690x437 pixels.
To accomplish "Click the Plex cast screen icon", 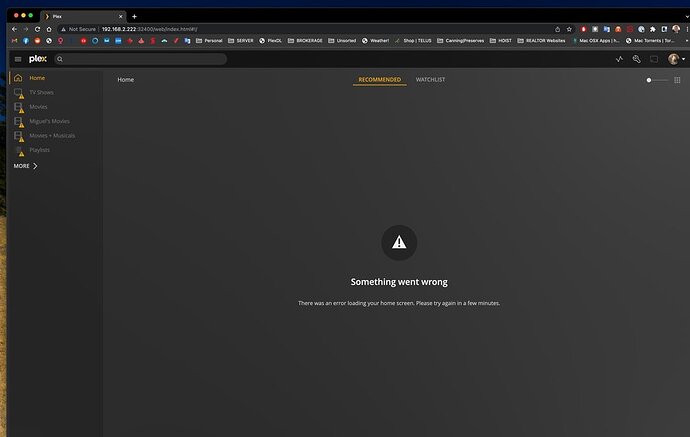I will [x=654, y=59].
